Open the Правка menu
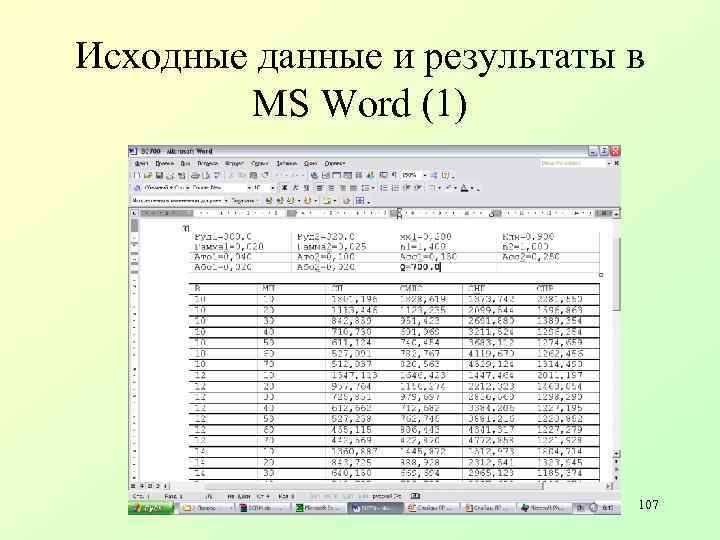Viewport: 720px width, 540px height. tap(164, 163)
